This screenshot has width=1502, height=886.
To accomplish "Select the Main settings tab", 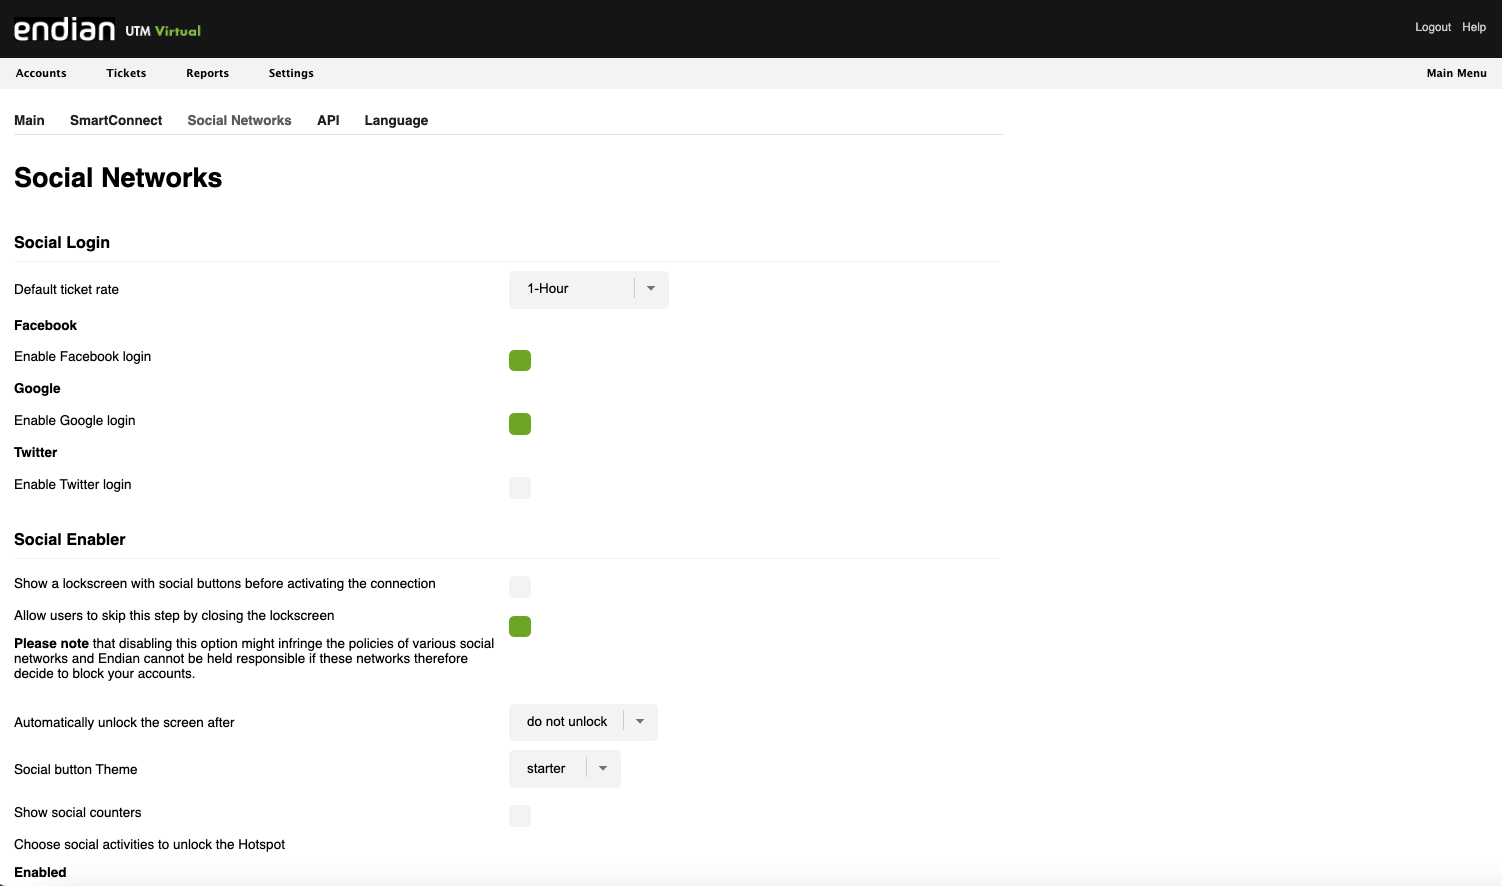I will tap(29, 120).
